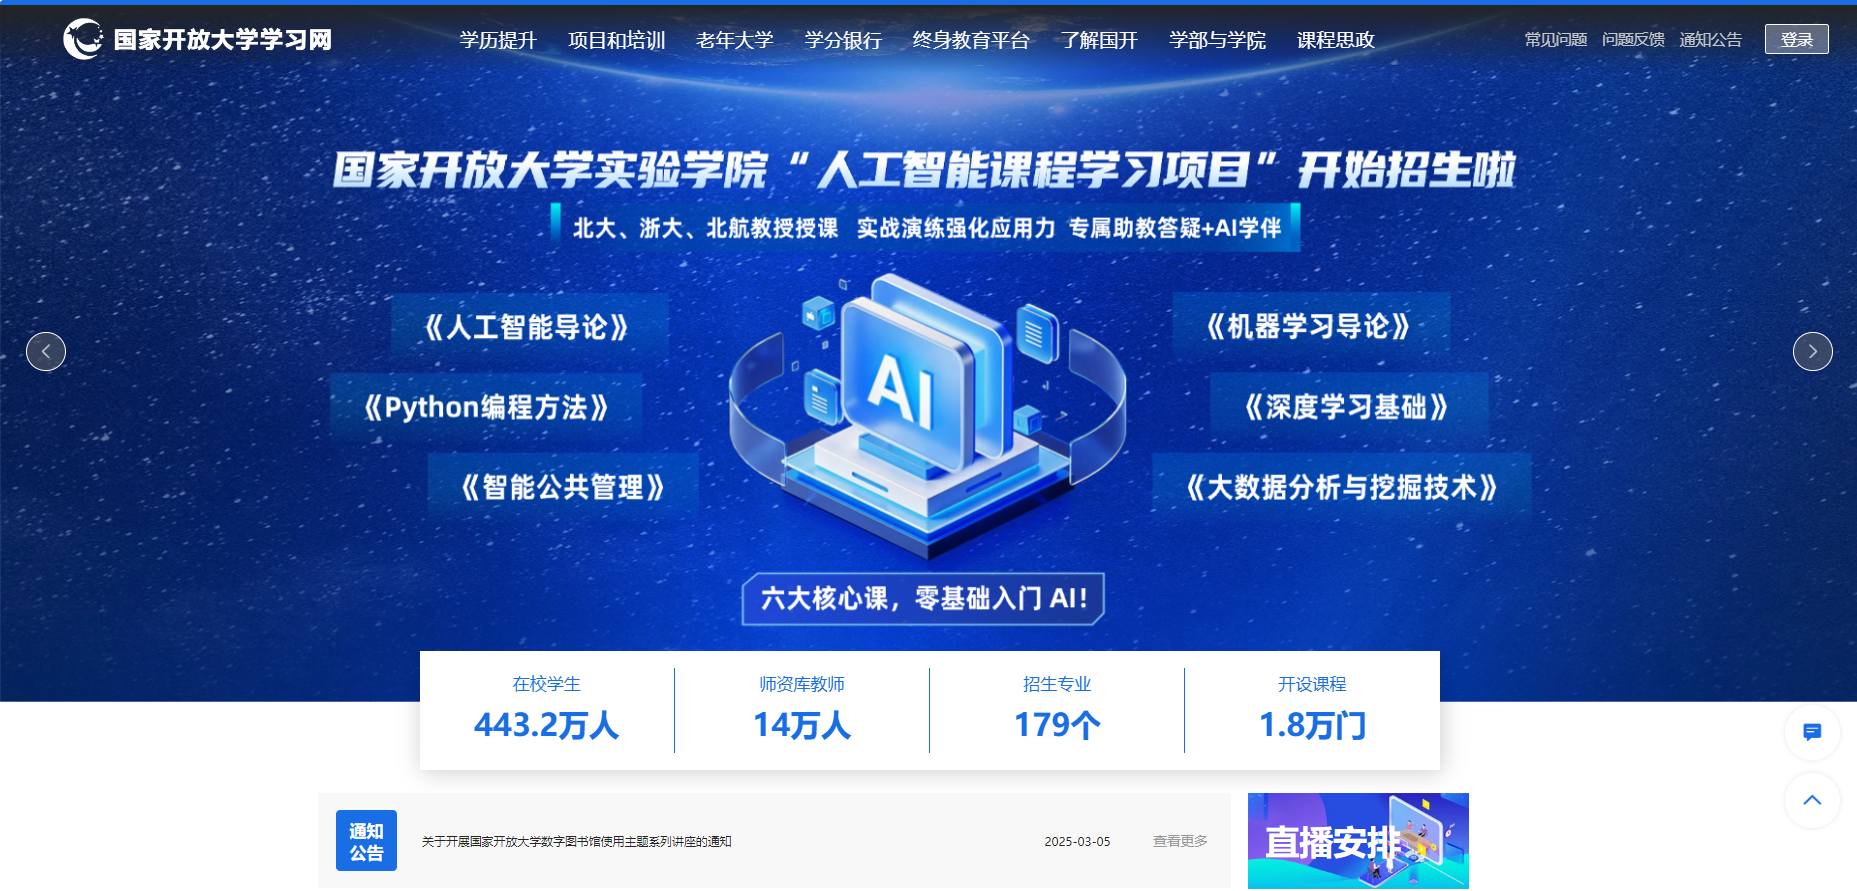Click the 14万人 teacher count figure
This screenshot has height=891, width=1857.
(802, 725)
